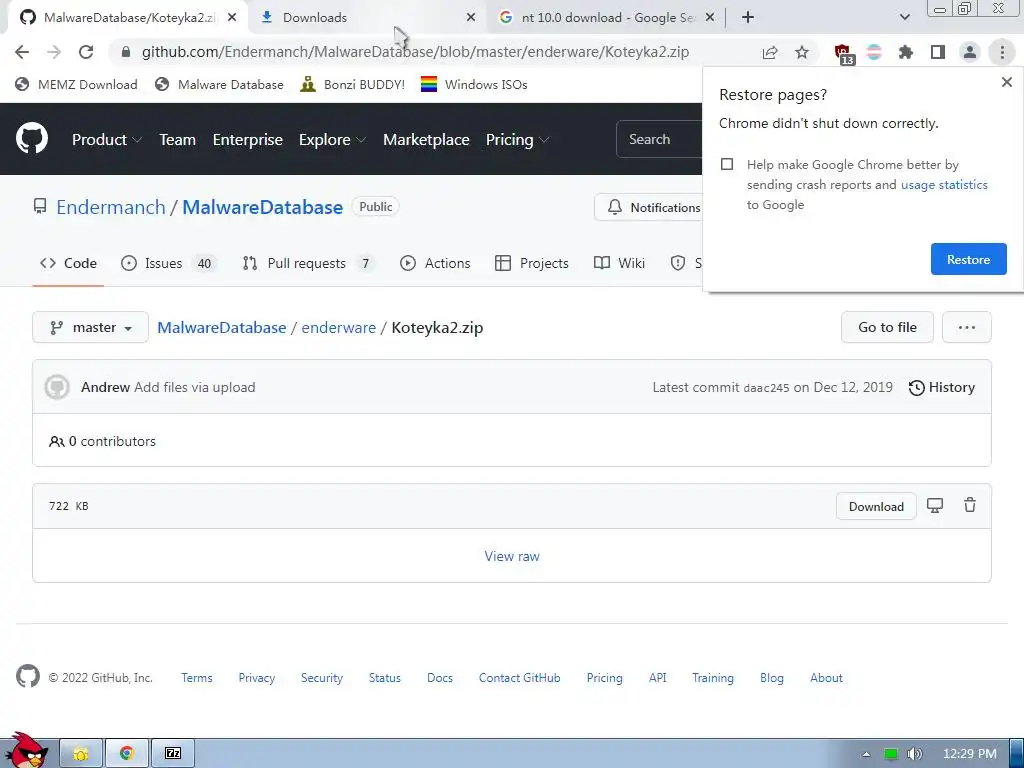
Task: View site lock information icon
Action: tap(126, 52)
